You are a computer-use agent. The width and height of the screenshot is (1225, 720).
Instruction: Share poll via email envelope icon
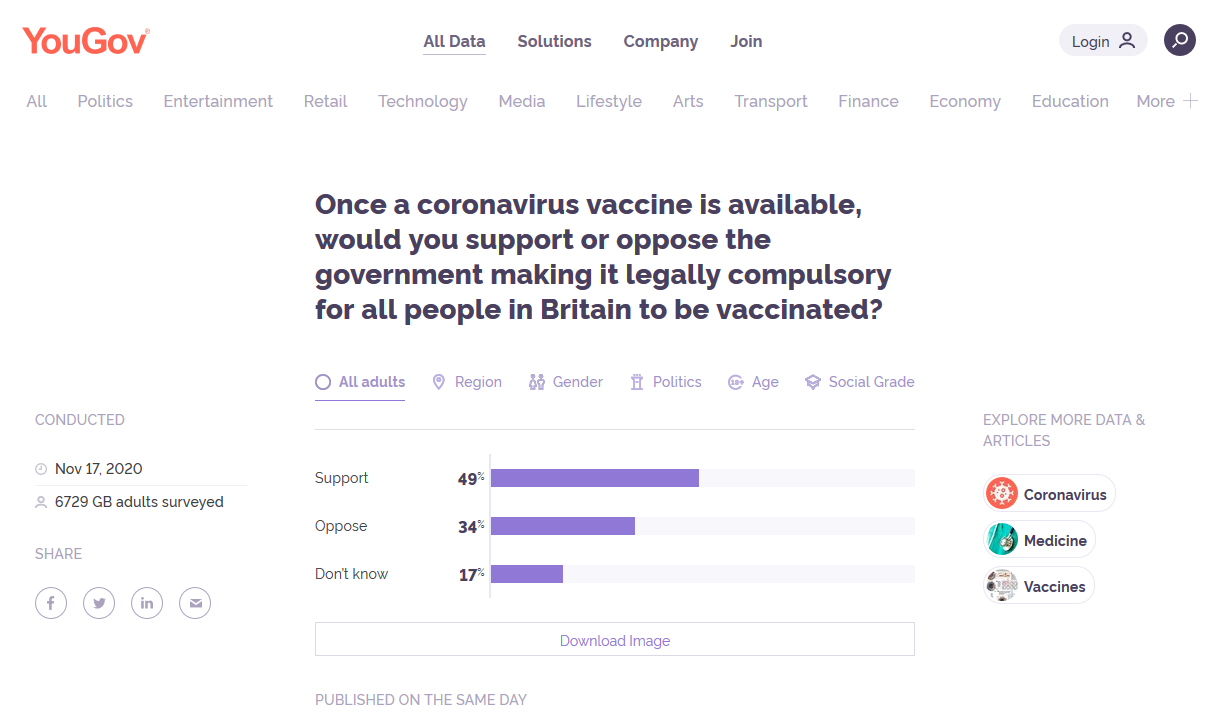pyautogui.click(x=195, y=603)
